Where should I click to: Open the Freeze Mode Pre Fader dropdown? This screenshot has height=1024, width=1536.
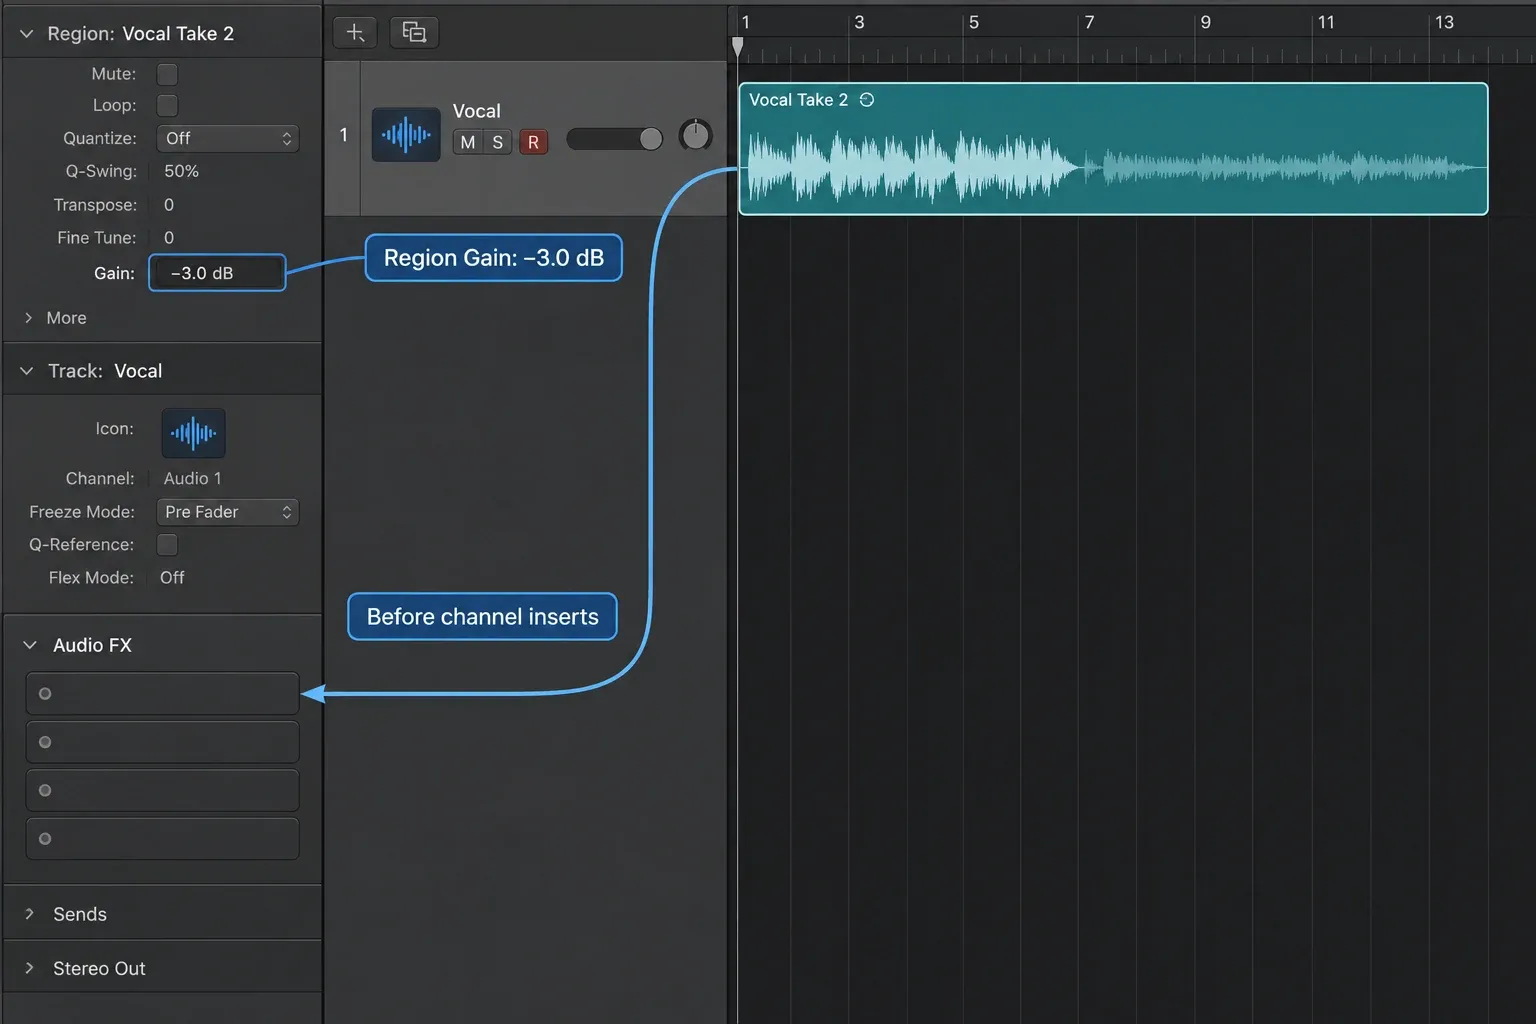228,512
